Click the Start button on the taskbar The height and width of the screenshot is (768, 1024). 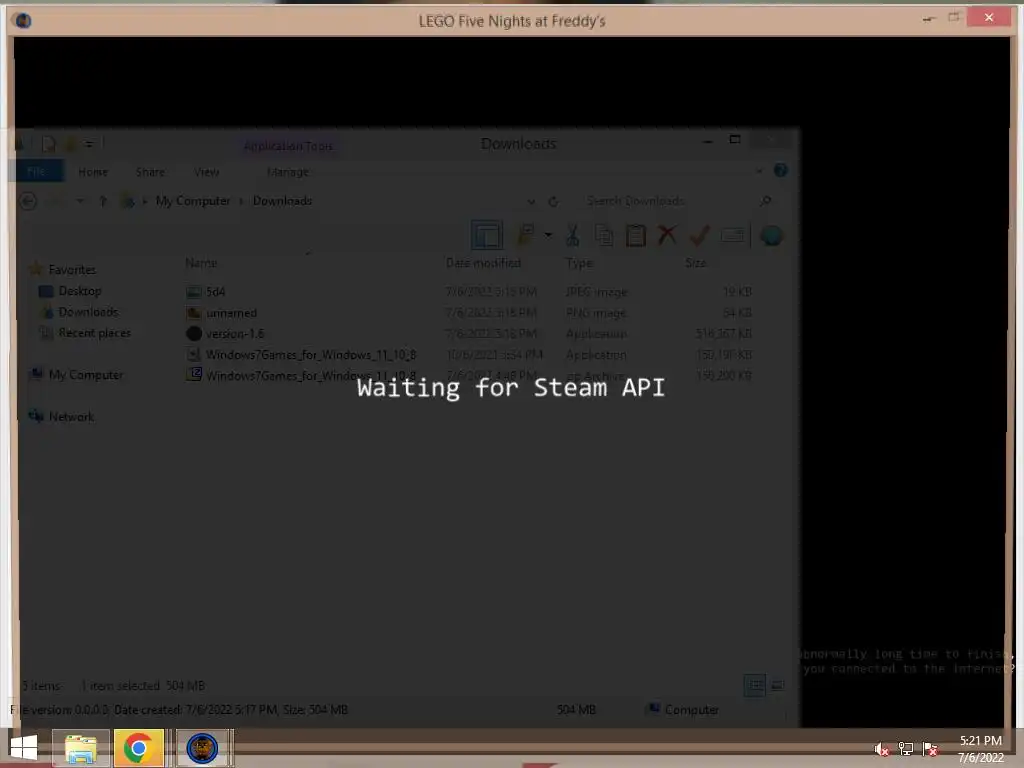pos(24,748)
